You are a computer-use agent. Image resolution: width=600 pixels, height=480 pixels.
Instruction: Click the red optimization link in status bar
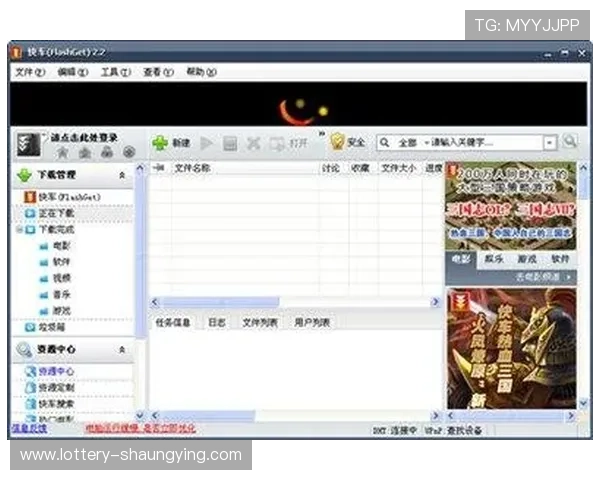click(141, 428)
